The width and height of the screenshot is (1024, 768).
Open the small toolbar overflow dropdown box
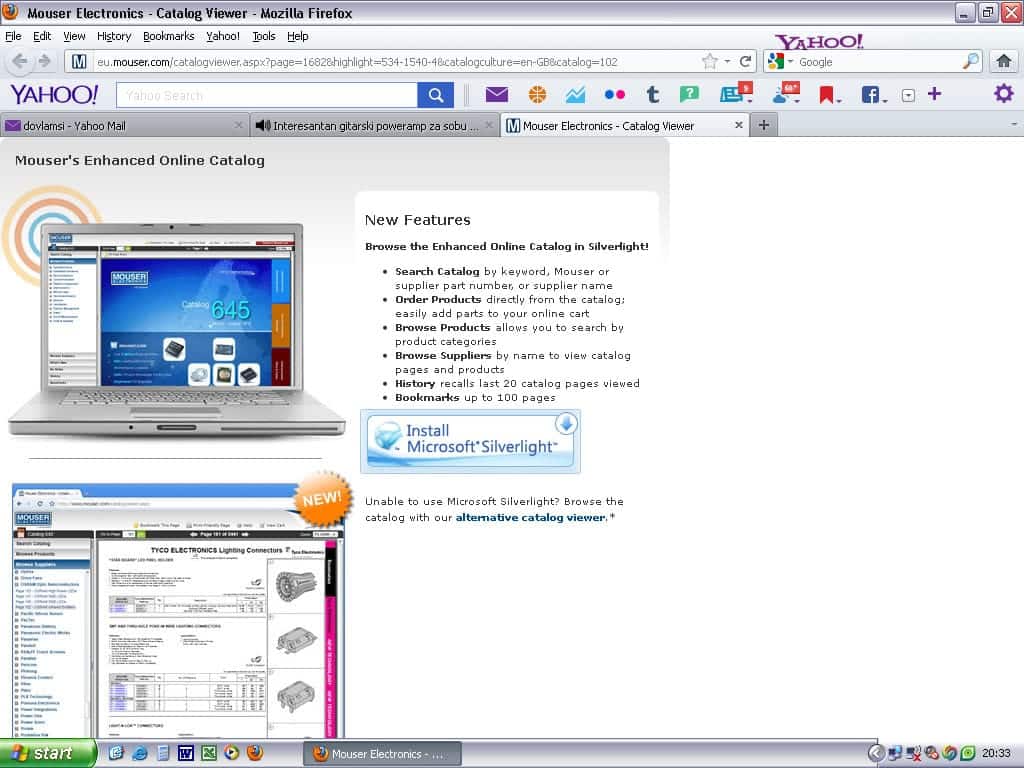coord(908,95)
